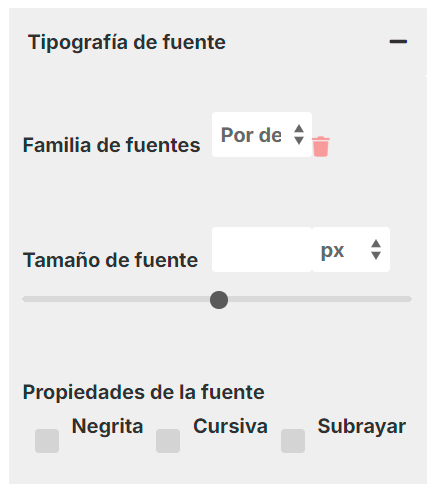Click the 'Tamaño de fuente' label

[x=110, y=260]
